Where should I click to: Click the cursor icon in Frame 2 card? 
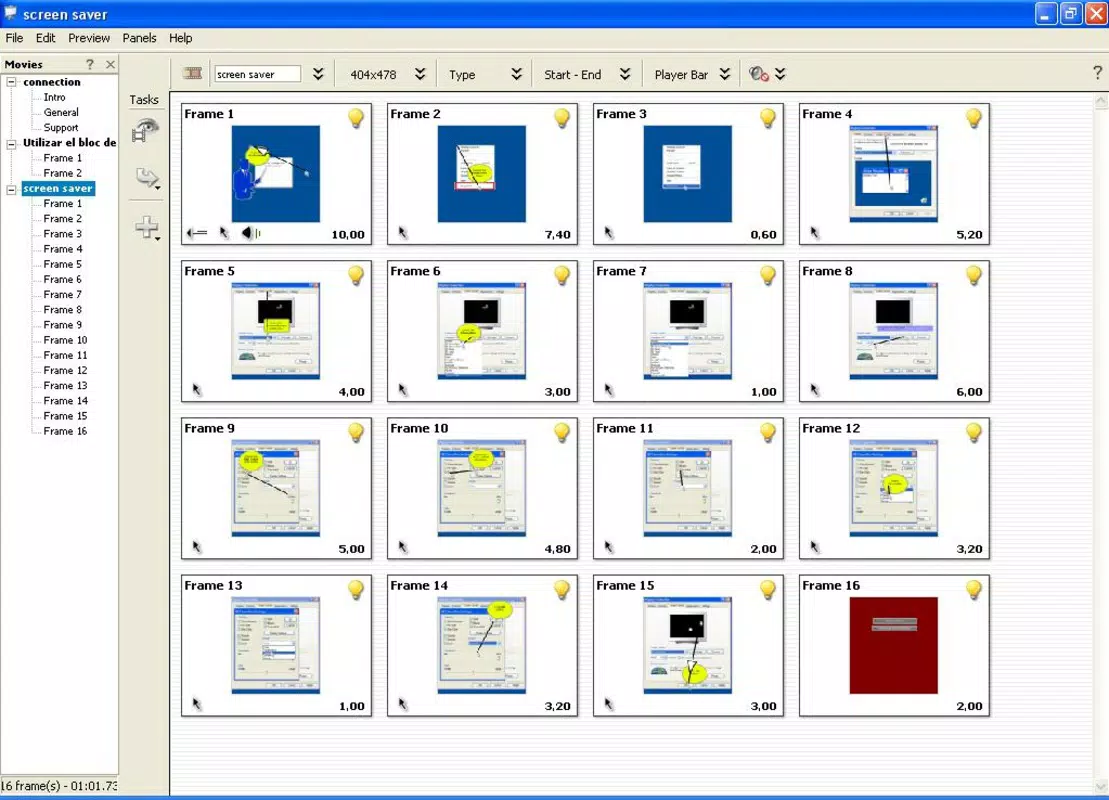403,233
